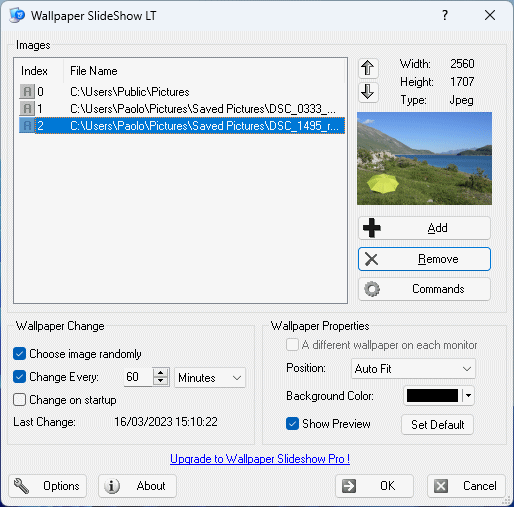Cancel and discard changes
Viewport: 514px width, 507px height.
click(x=466, y=486)
